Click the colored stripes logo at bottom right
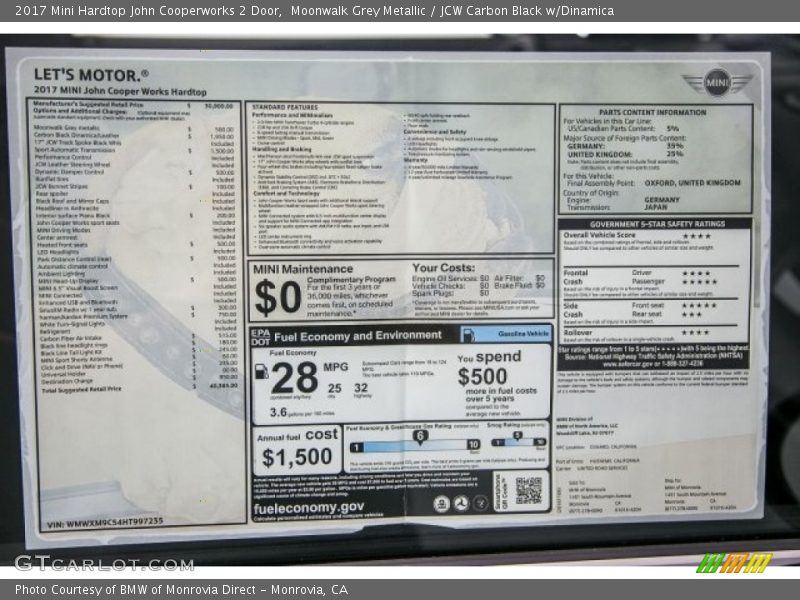 [734, 562]
